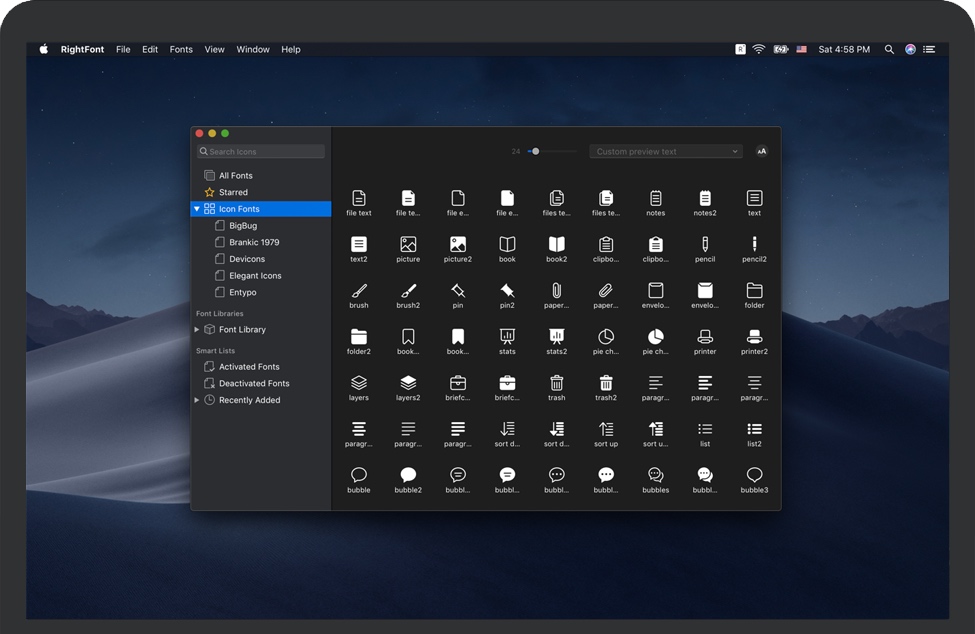Open macOS Spotlight search icon
This screenshot has height=634, width=975.
click(889, 49)
